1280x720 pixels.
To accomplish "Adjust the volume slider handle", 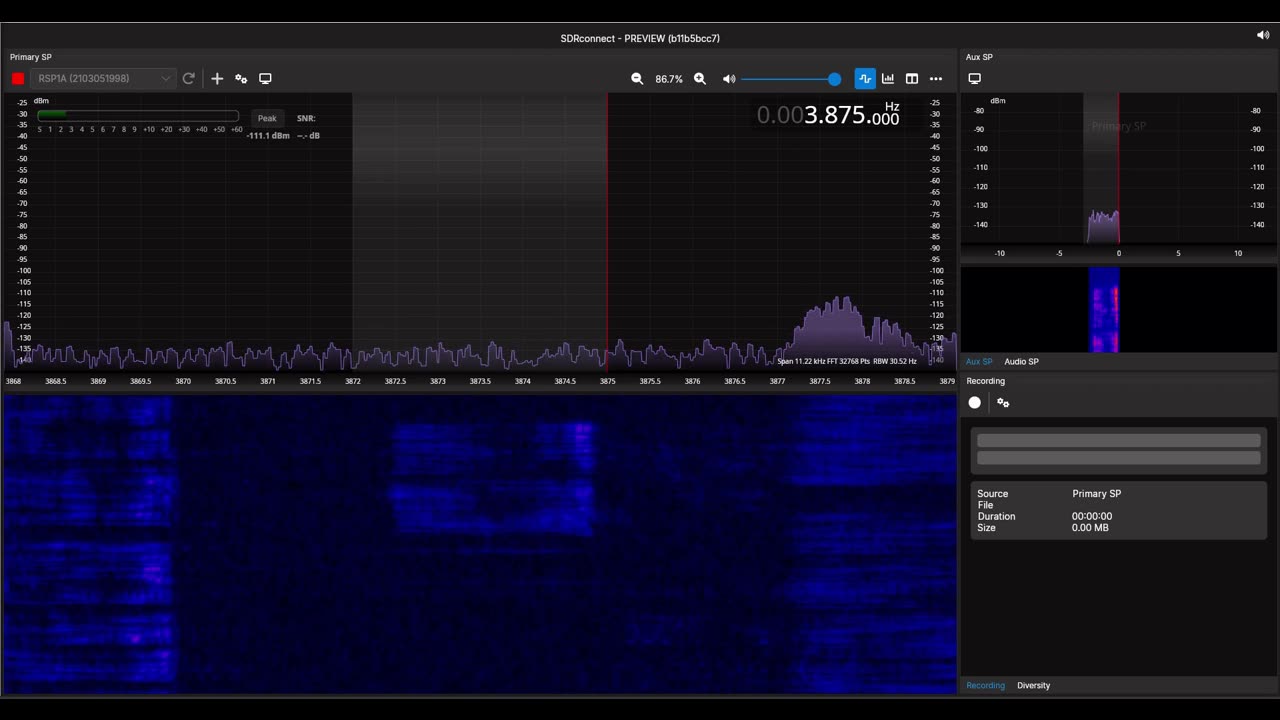I will pos(834,79).
